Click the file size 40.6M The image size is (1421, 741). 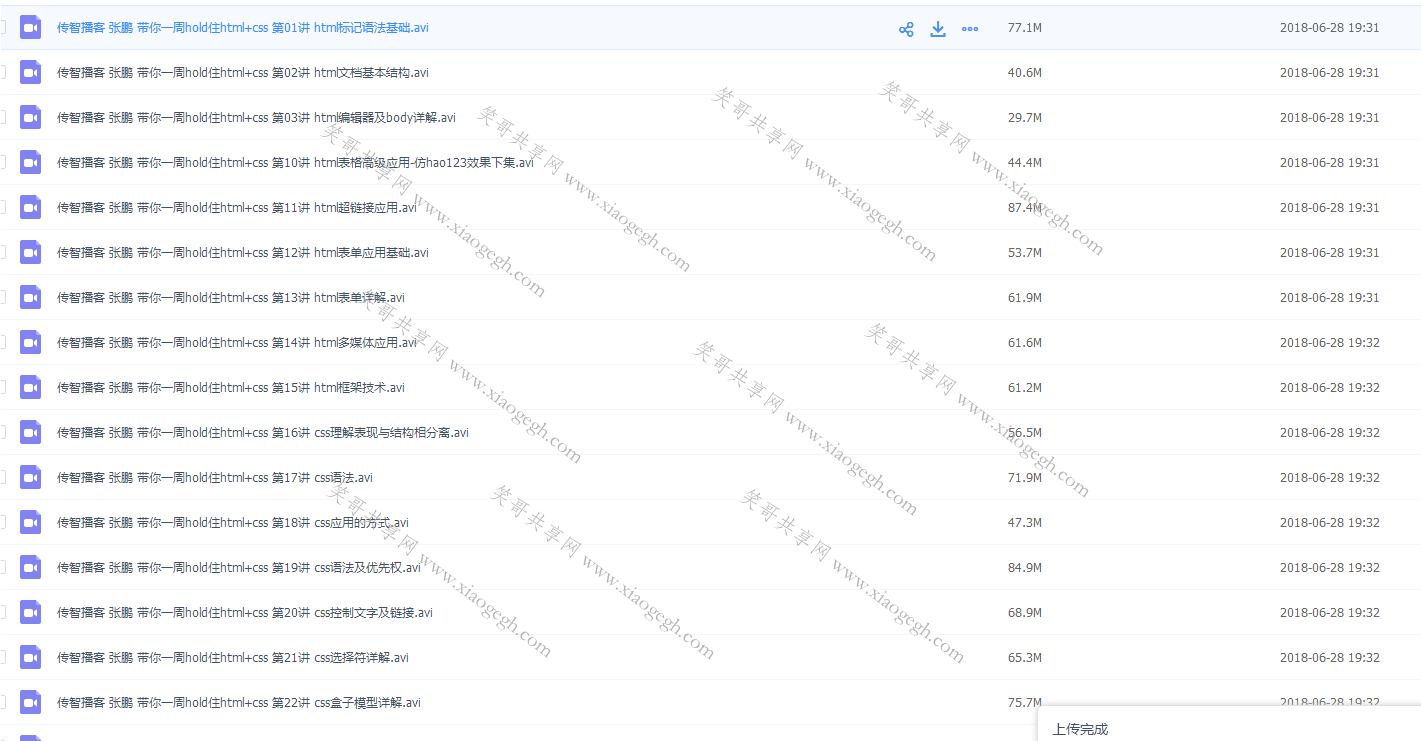1025,73
